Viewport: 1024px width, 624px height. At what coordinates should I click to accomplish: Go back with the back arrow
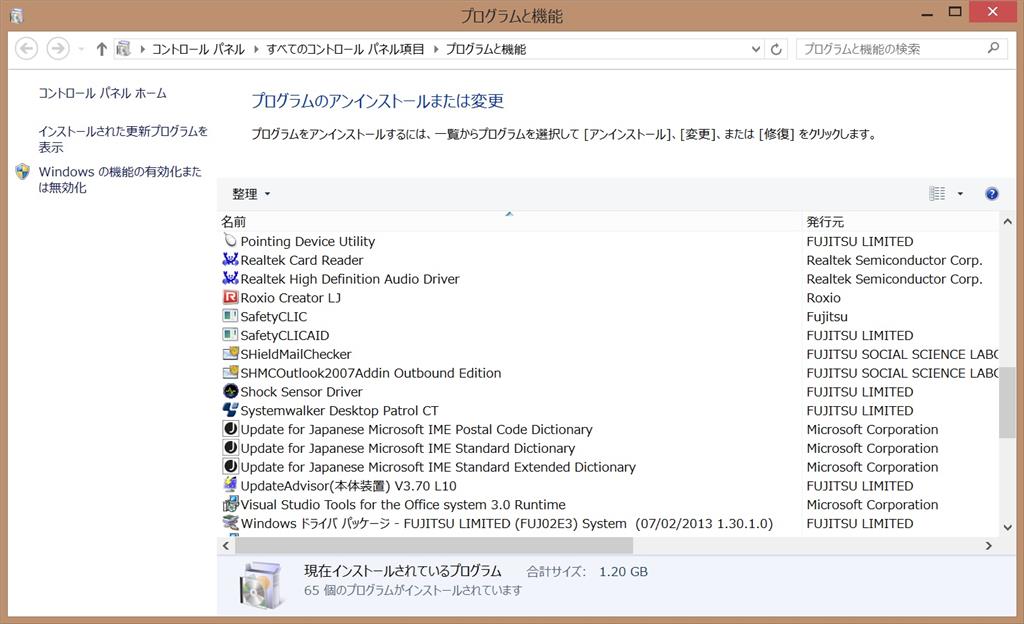coord(26,49)
